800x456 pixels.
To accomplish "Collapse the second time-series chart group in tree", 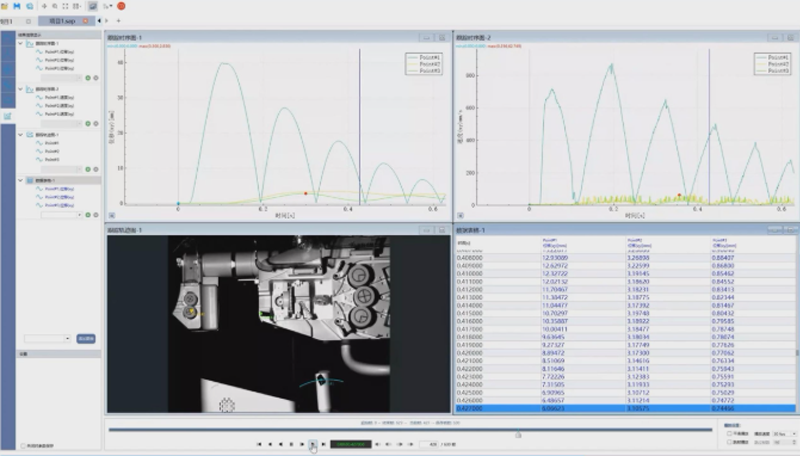I will click(x=20, y=89).
